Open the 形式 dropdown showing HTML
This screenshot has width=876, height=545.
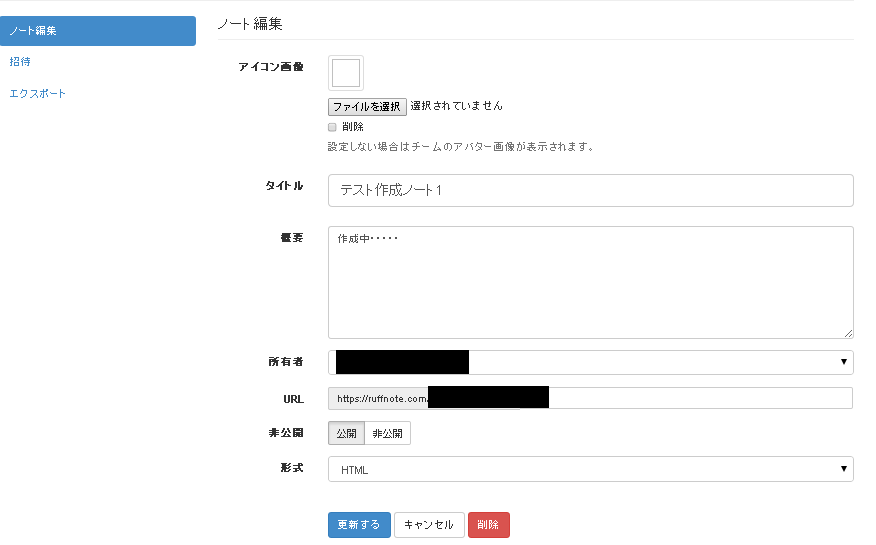click(590, 469)
